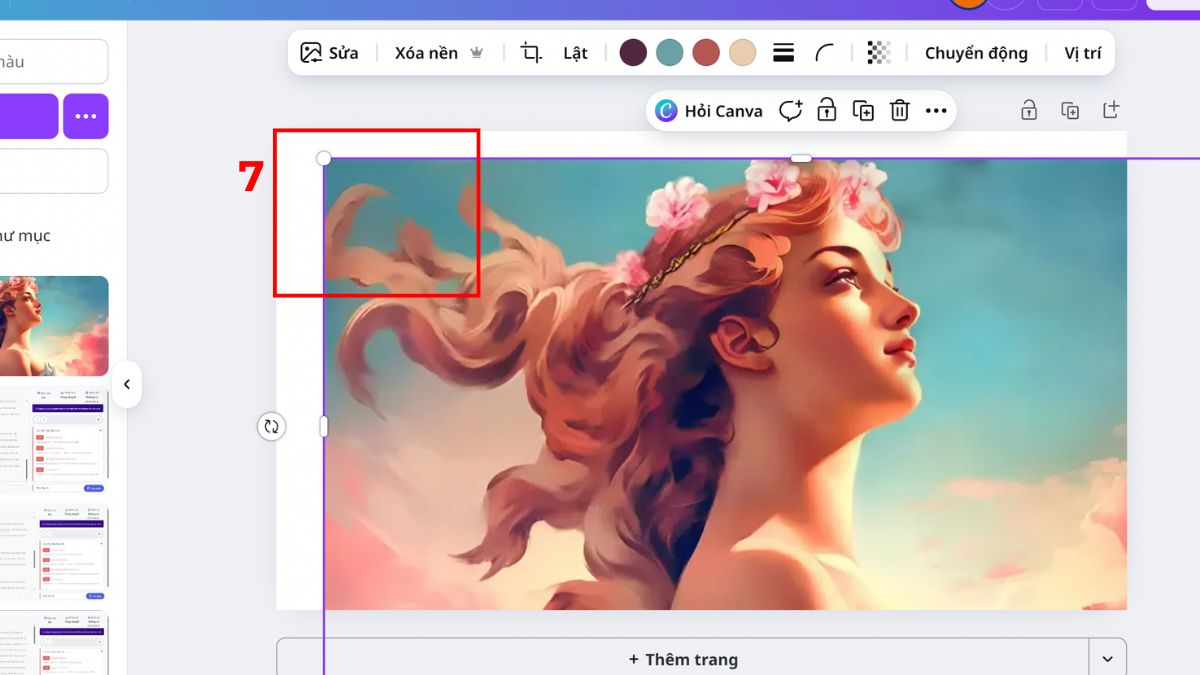Duplicate the selected image element

(863, 111)
